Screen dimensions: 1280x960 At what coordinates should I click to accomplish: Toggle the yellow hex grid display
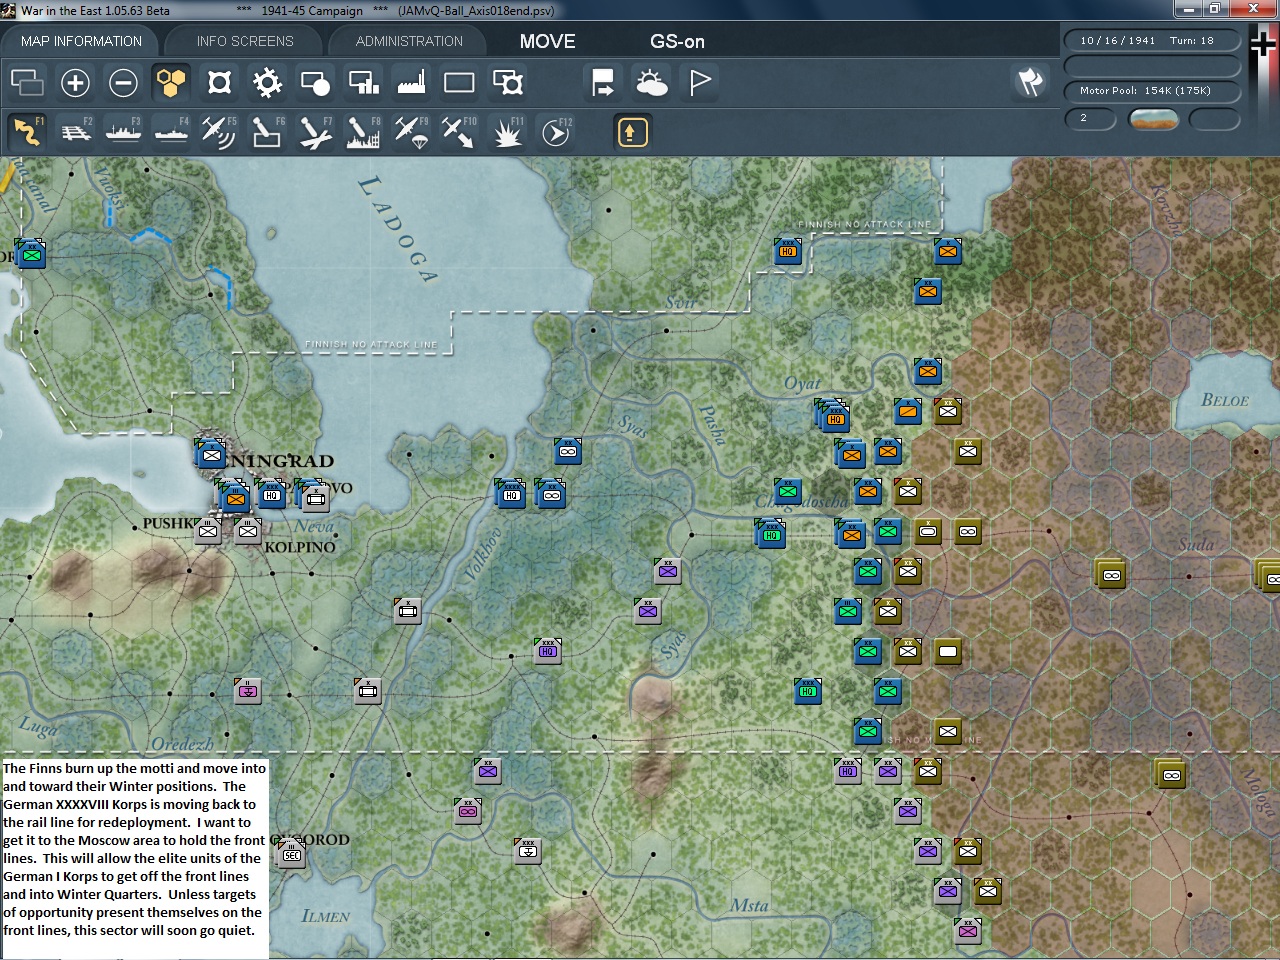(x=171, y=82)
